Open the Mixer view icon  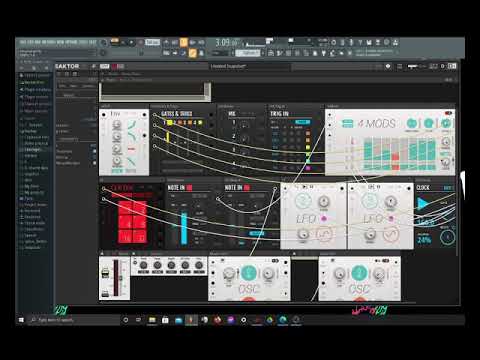tap(297, 53)
